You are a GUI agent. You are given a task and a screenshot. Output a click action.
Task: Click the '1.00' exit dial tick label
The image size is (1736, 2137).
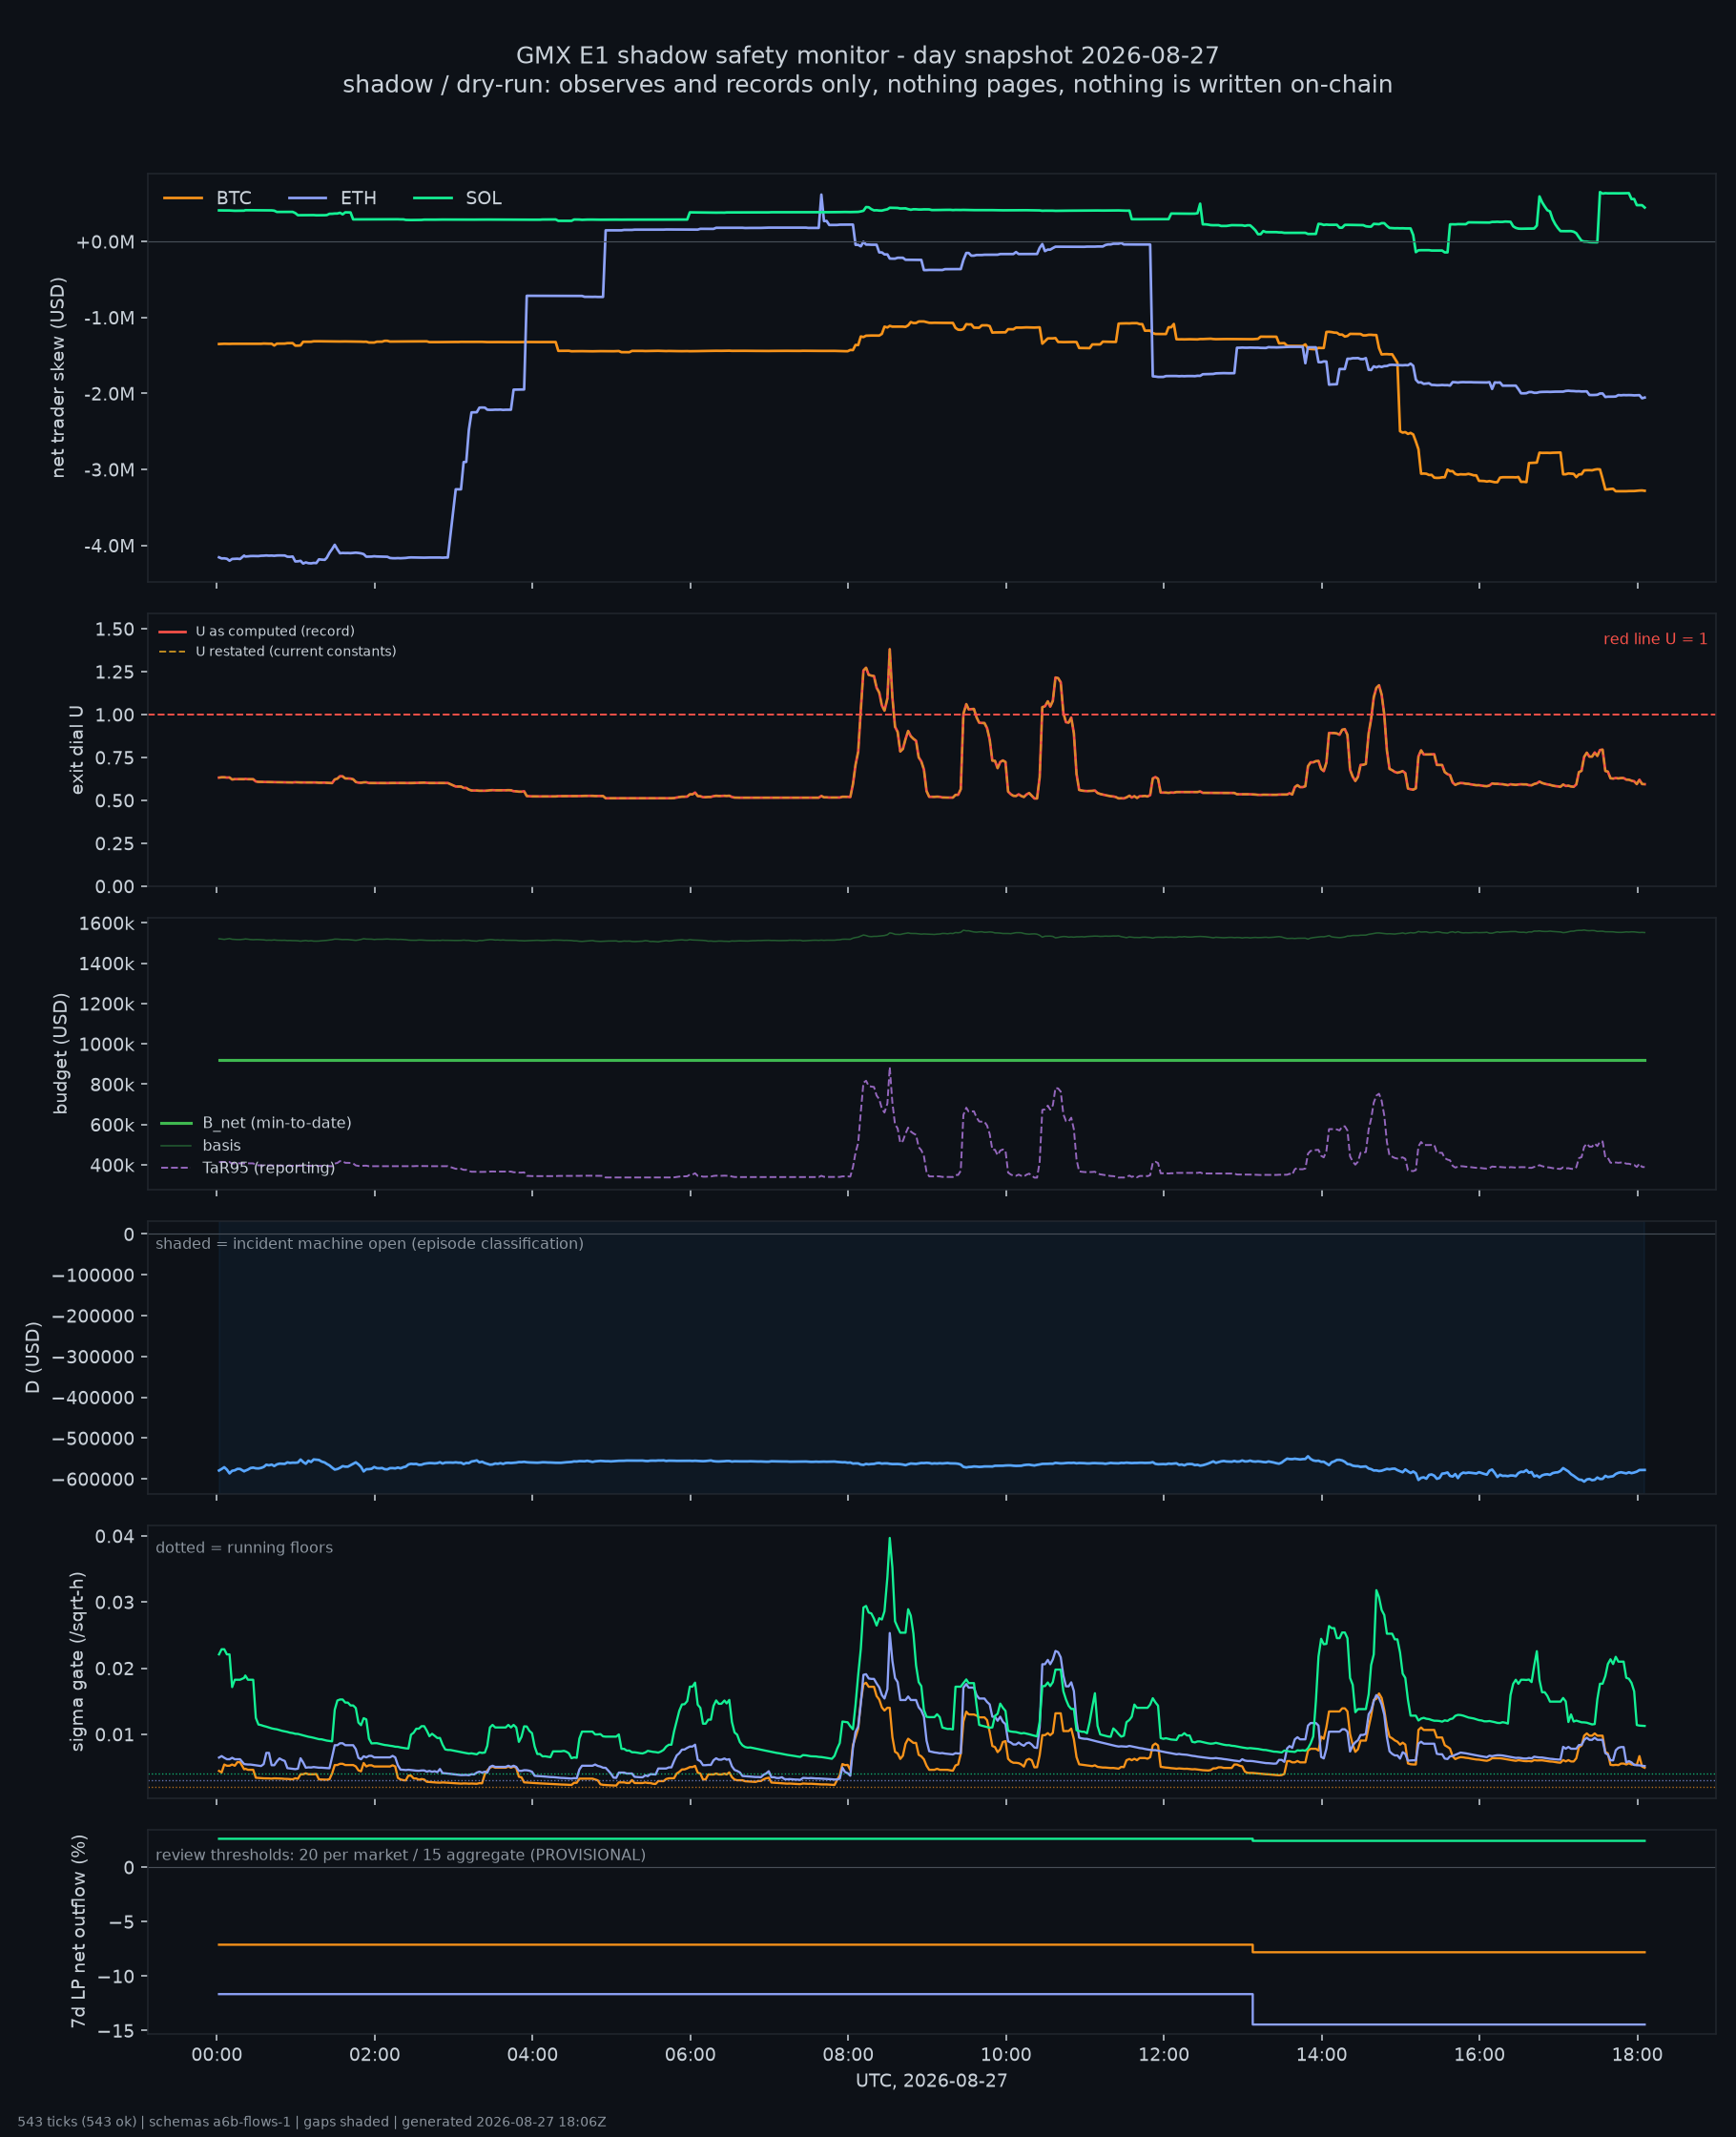[115, 715]
